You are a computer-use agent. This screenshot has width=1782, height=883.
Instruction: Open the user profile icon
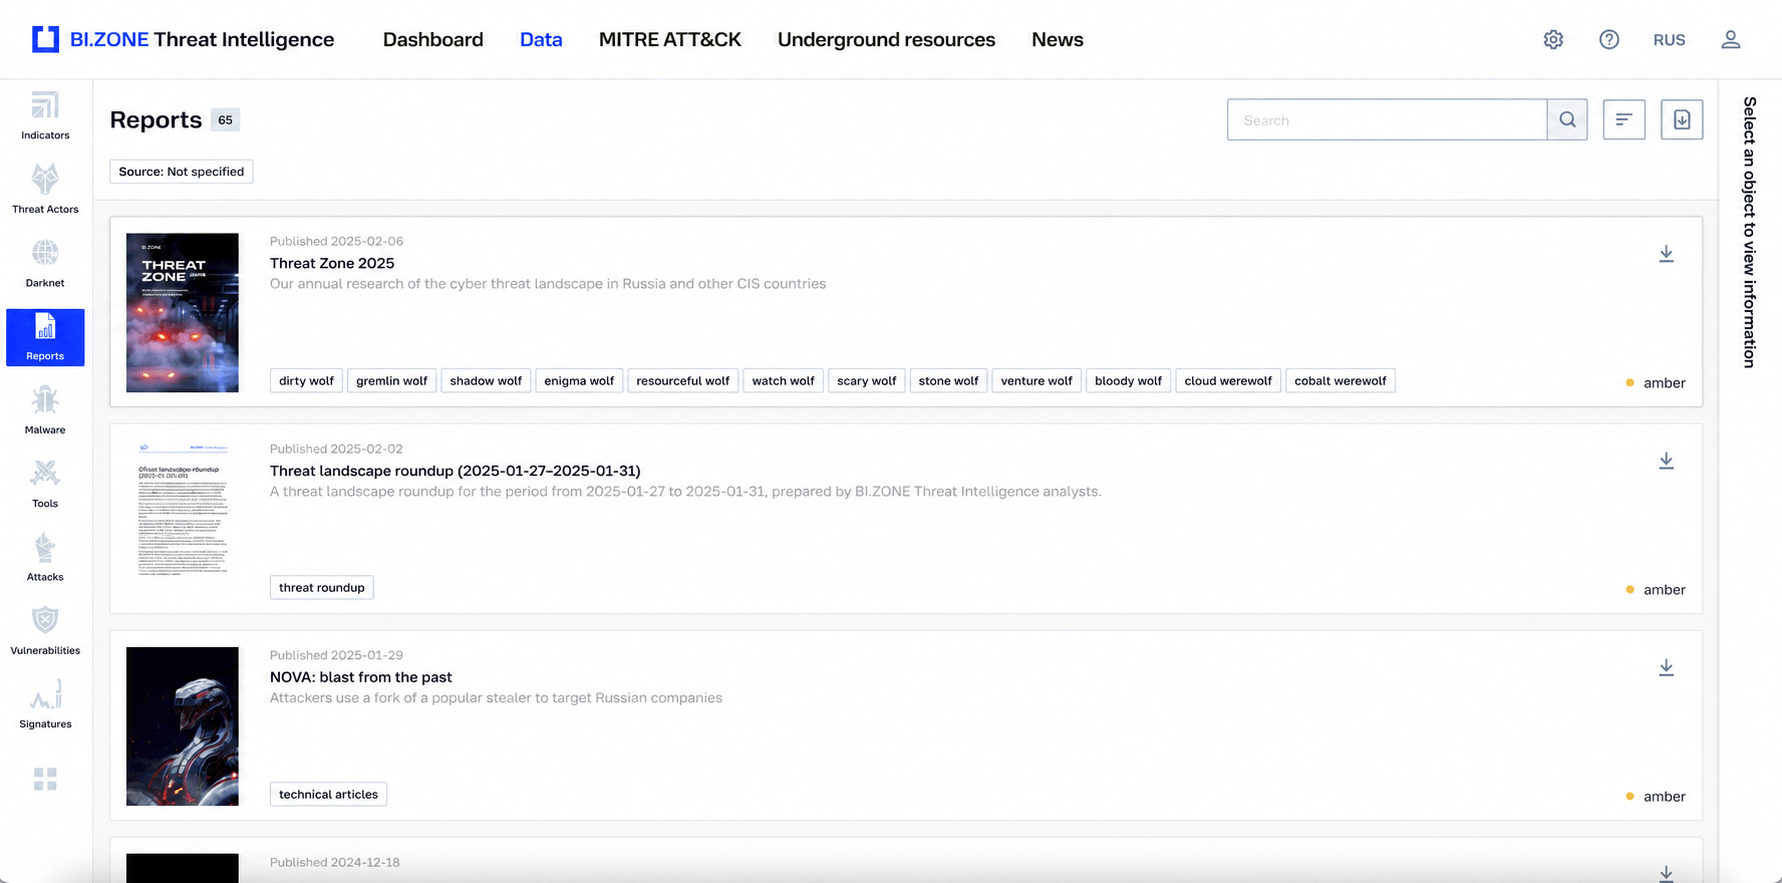coord(1731,40)
